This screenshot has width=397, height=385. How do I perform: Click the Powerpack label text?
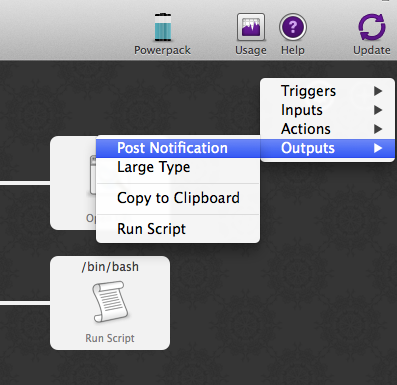(162, 50)
